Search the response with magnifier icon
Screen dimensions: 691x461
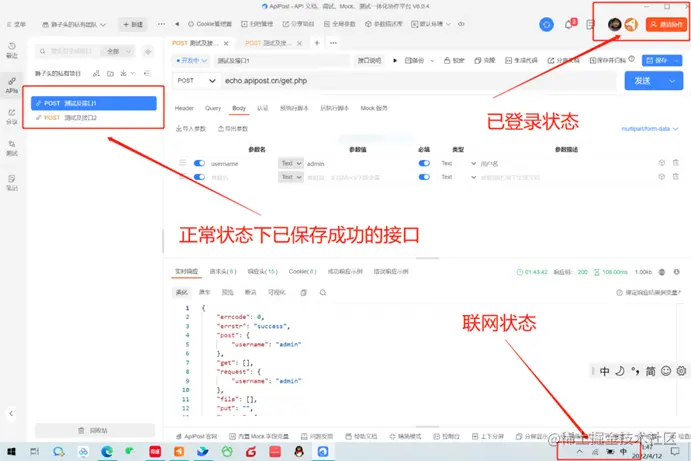tap(323, 292)
